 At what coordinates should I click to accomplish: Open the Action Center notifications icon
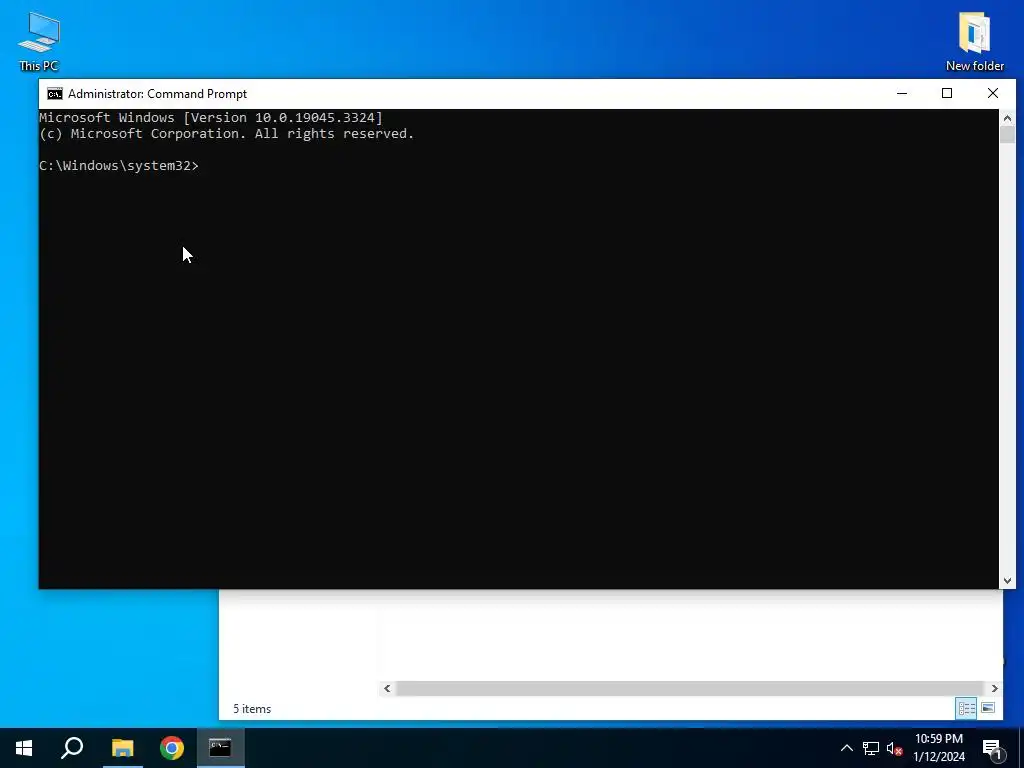coord(992,749)
